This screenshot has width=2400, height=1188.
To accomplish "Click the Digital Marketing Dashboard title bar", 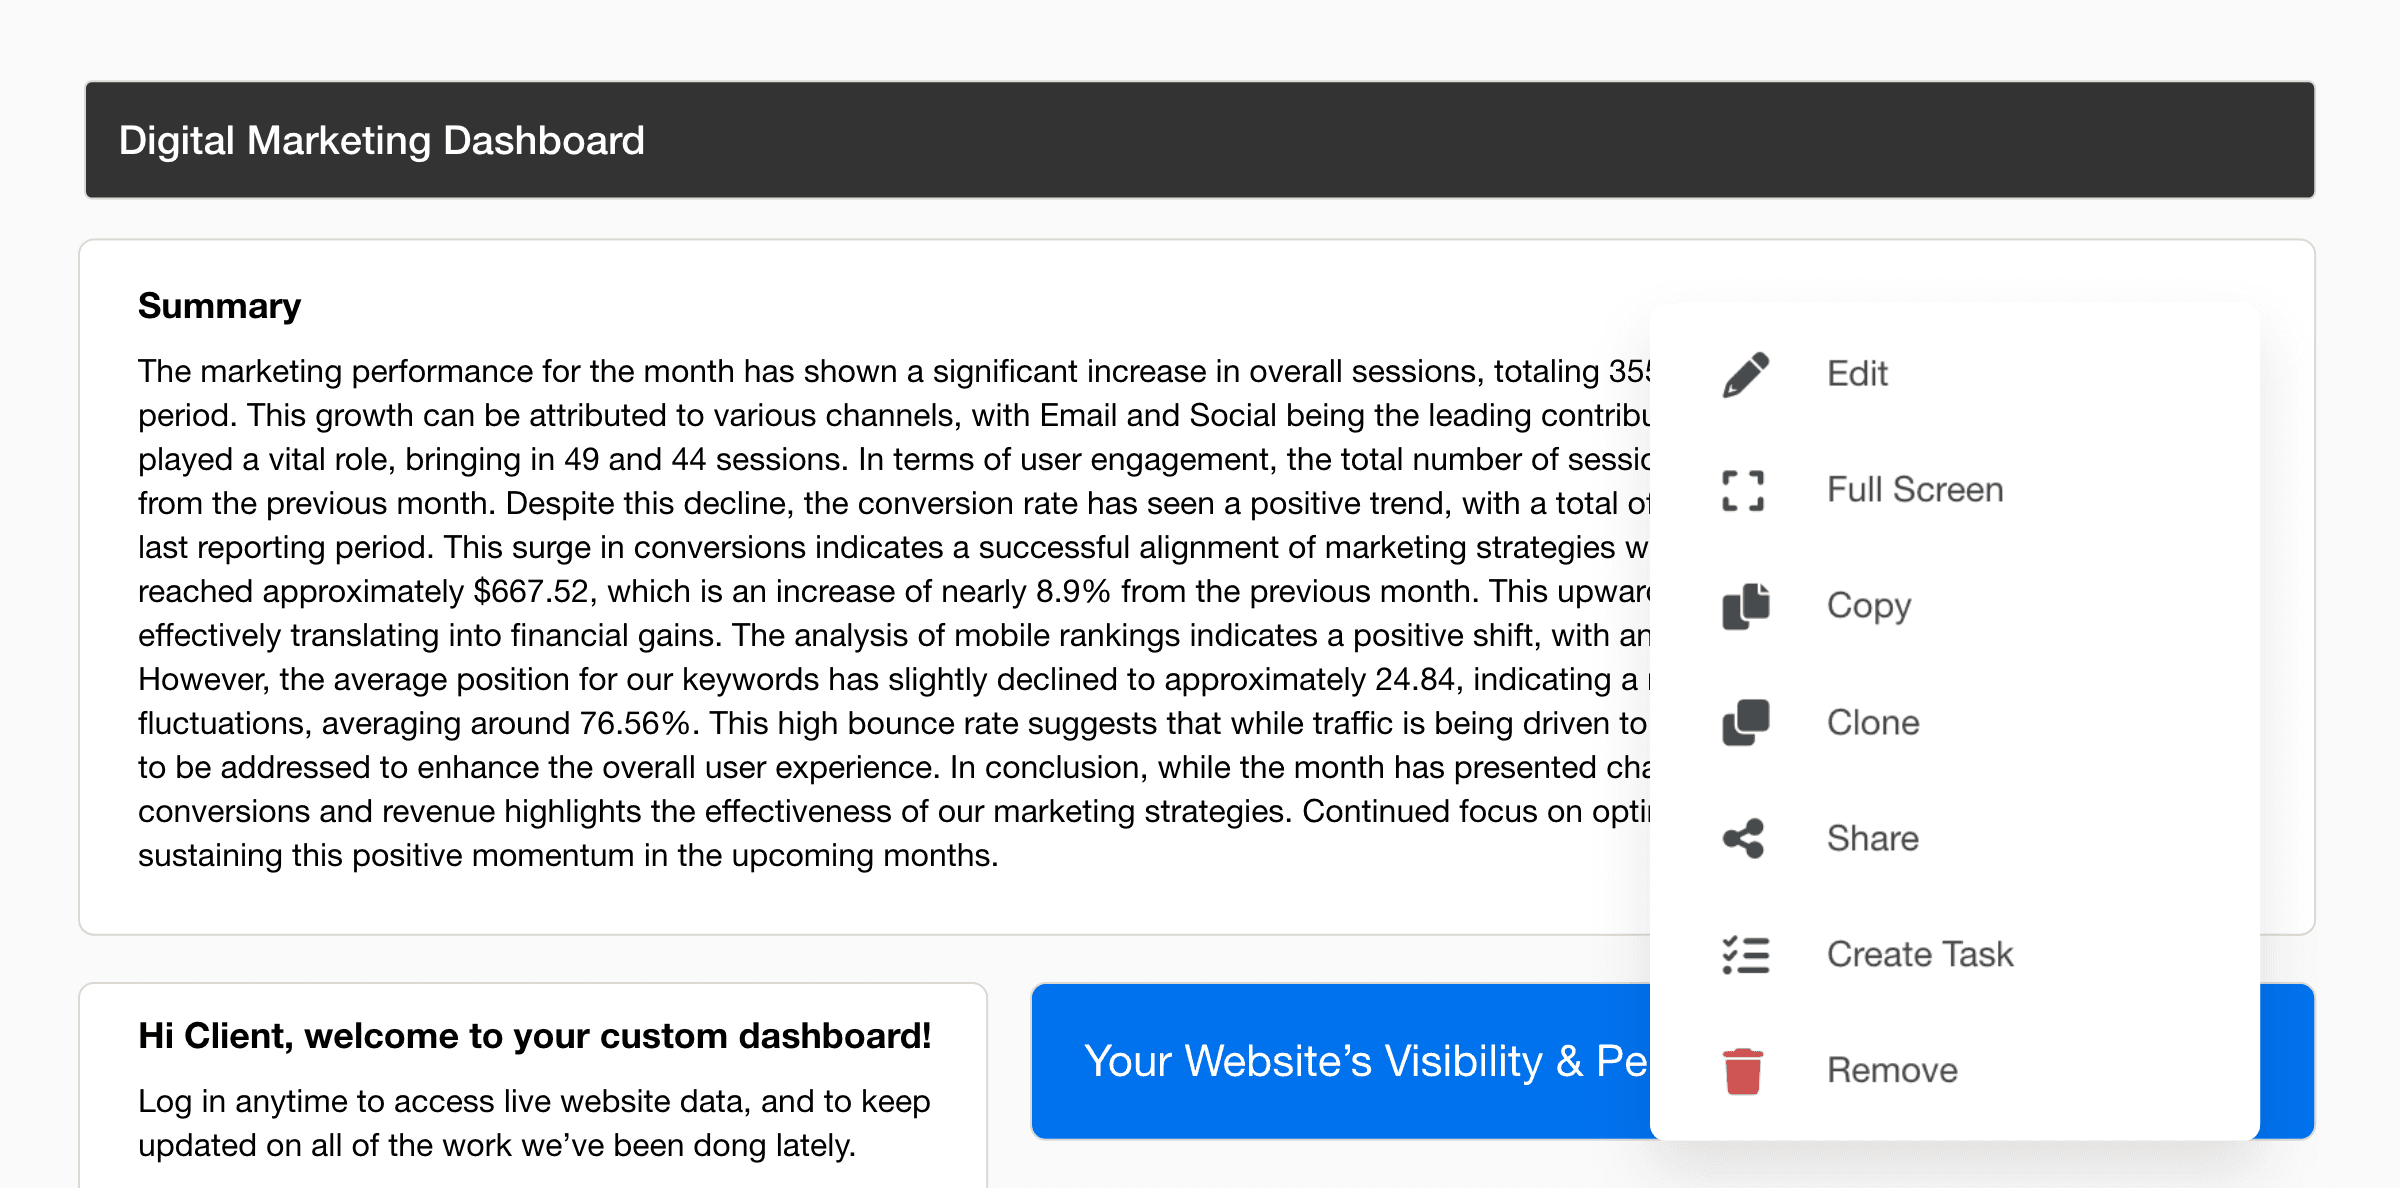I will pyautogui.click(x=381, y=139).
